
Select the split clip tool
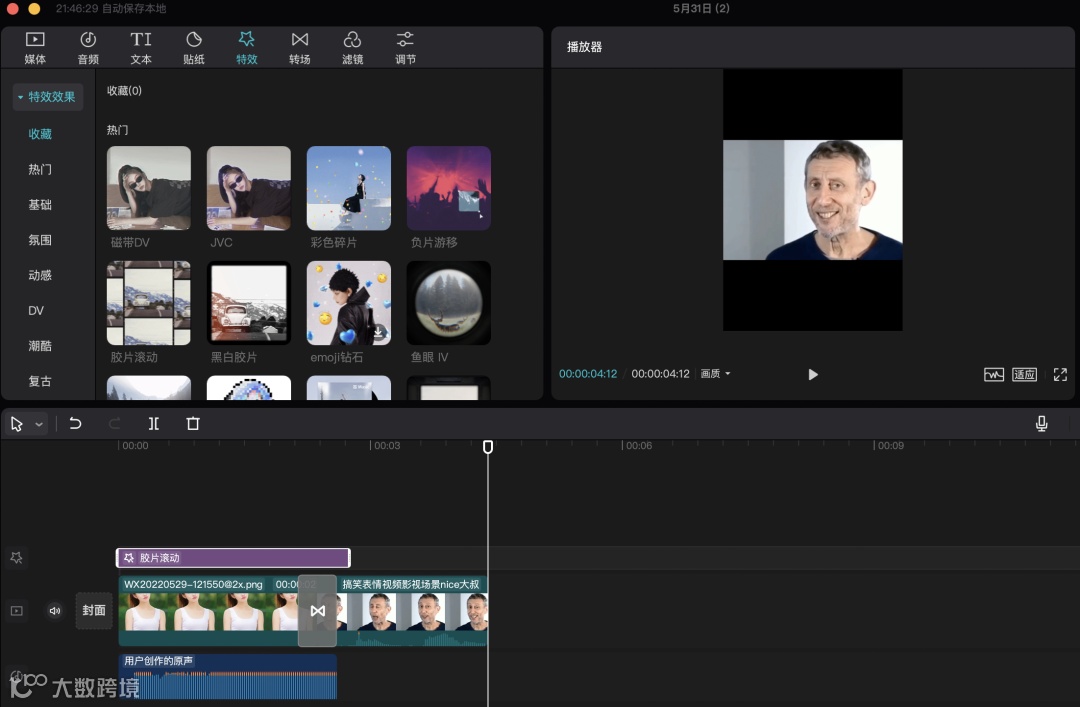click(153, 424)
